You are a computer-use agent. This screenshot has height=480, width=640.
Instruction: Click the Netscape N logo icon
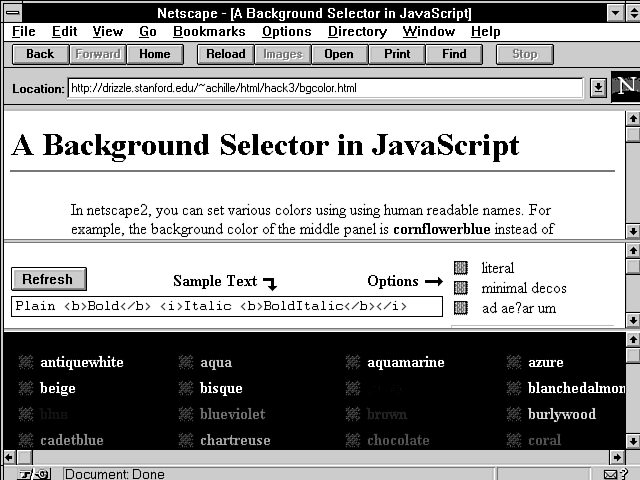click(625, 87)
